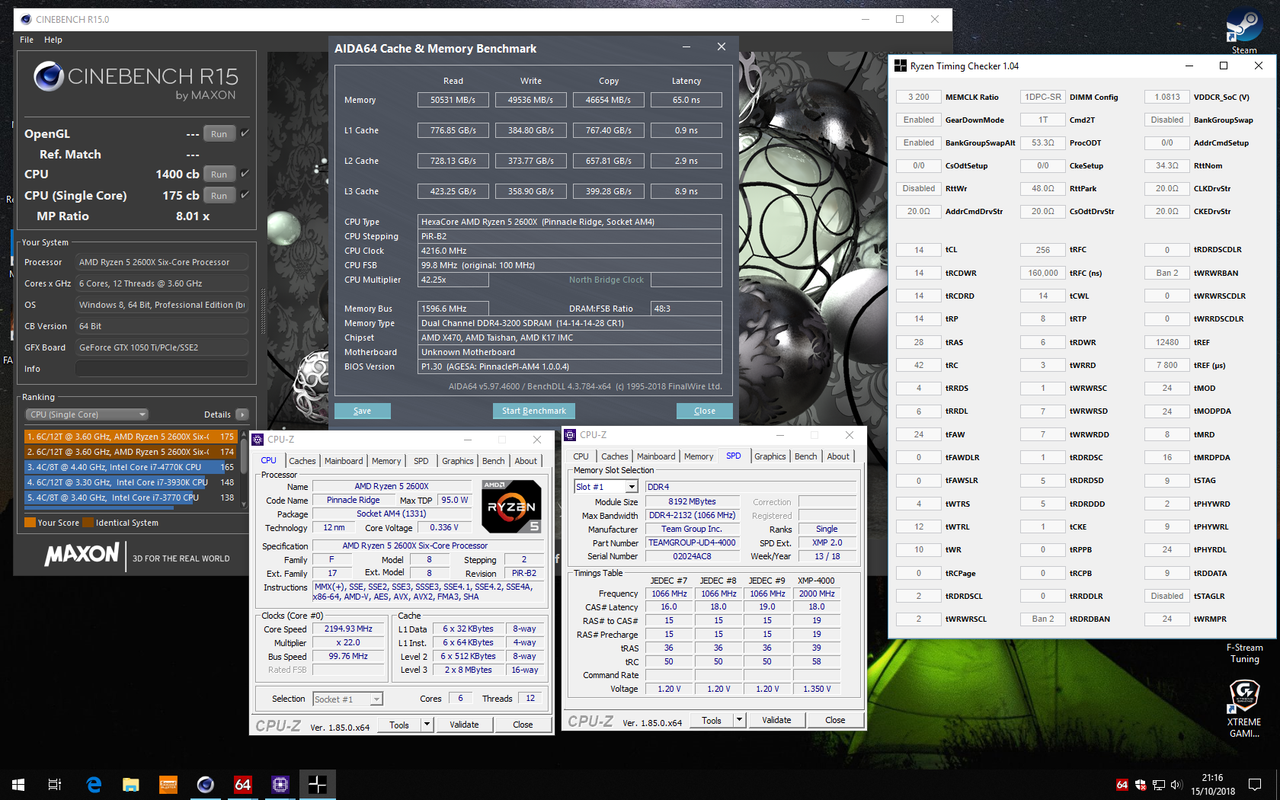1280x800 pixels.
Task: Click the Memory Latency 65.0 ns cell
Action: click(x=686, y=100)
